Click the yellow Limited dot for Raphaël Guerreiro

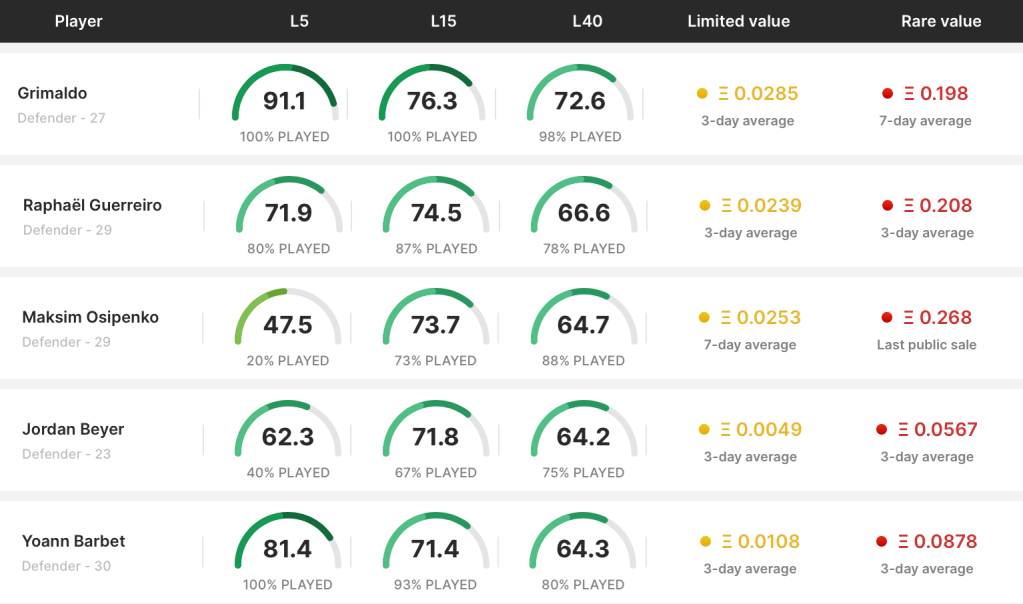point(705,206)
